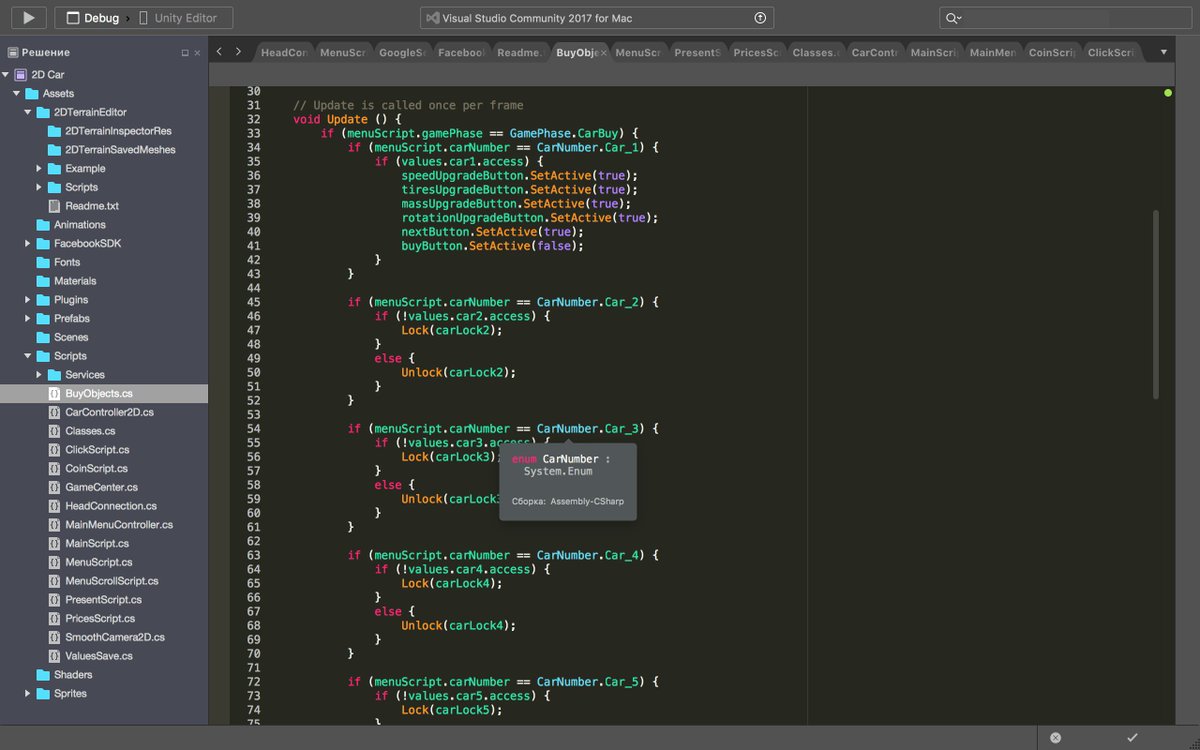
Task: Click the C# icon beside BuyObjects.cs
Action: (x=55, y=393)
